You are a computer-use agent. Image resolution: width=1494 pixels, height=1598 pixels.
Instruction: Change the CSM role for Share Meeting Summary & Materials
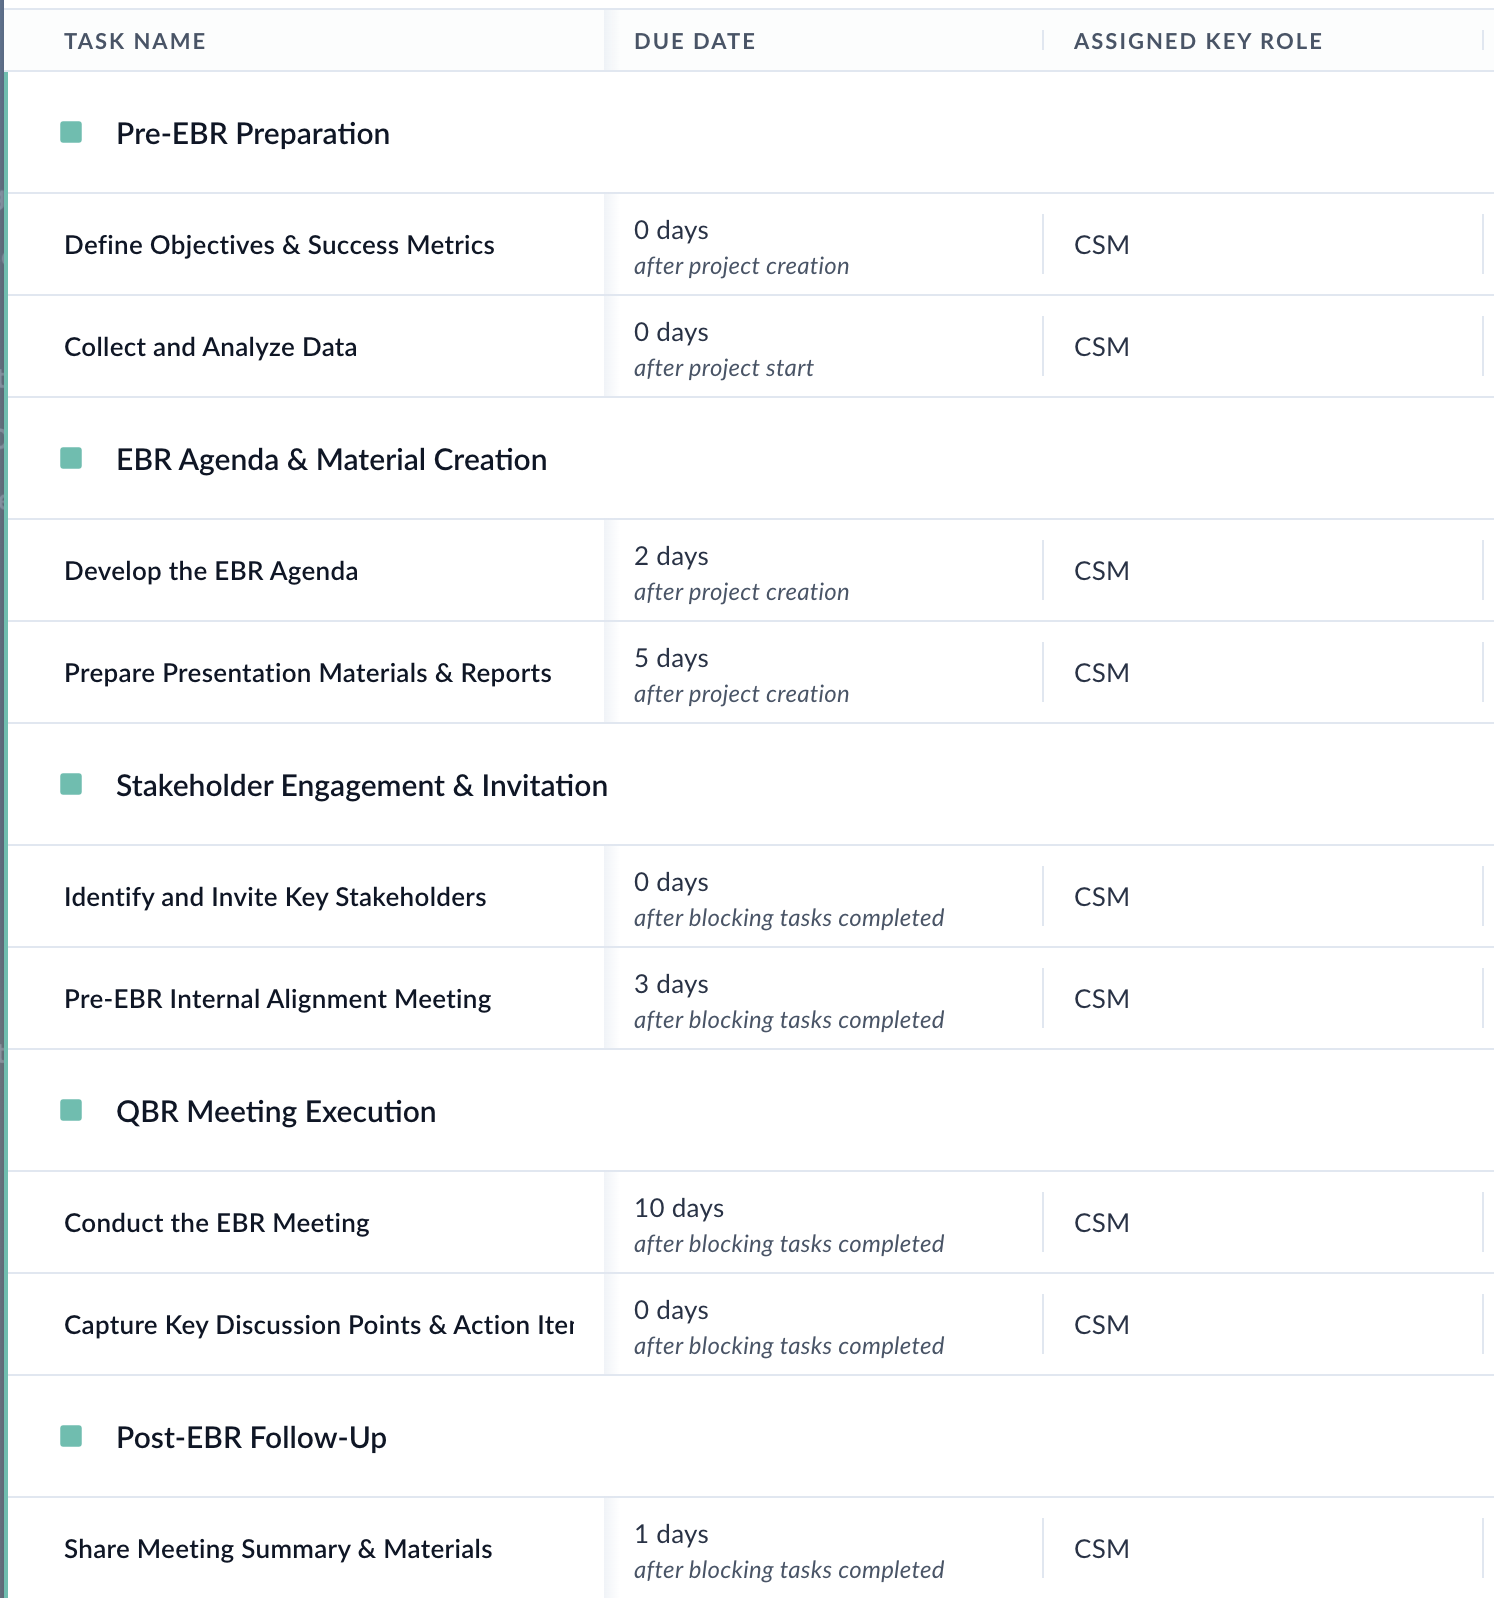[1101, 1549]
